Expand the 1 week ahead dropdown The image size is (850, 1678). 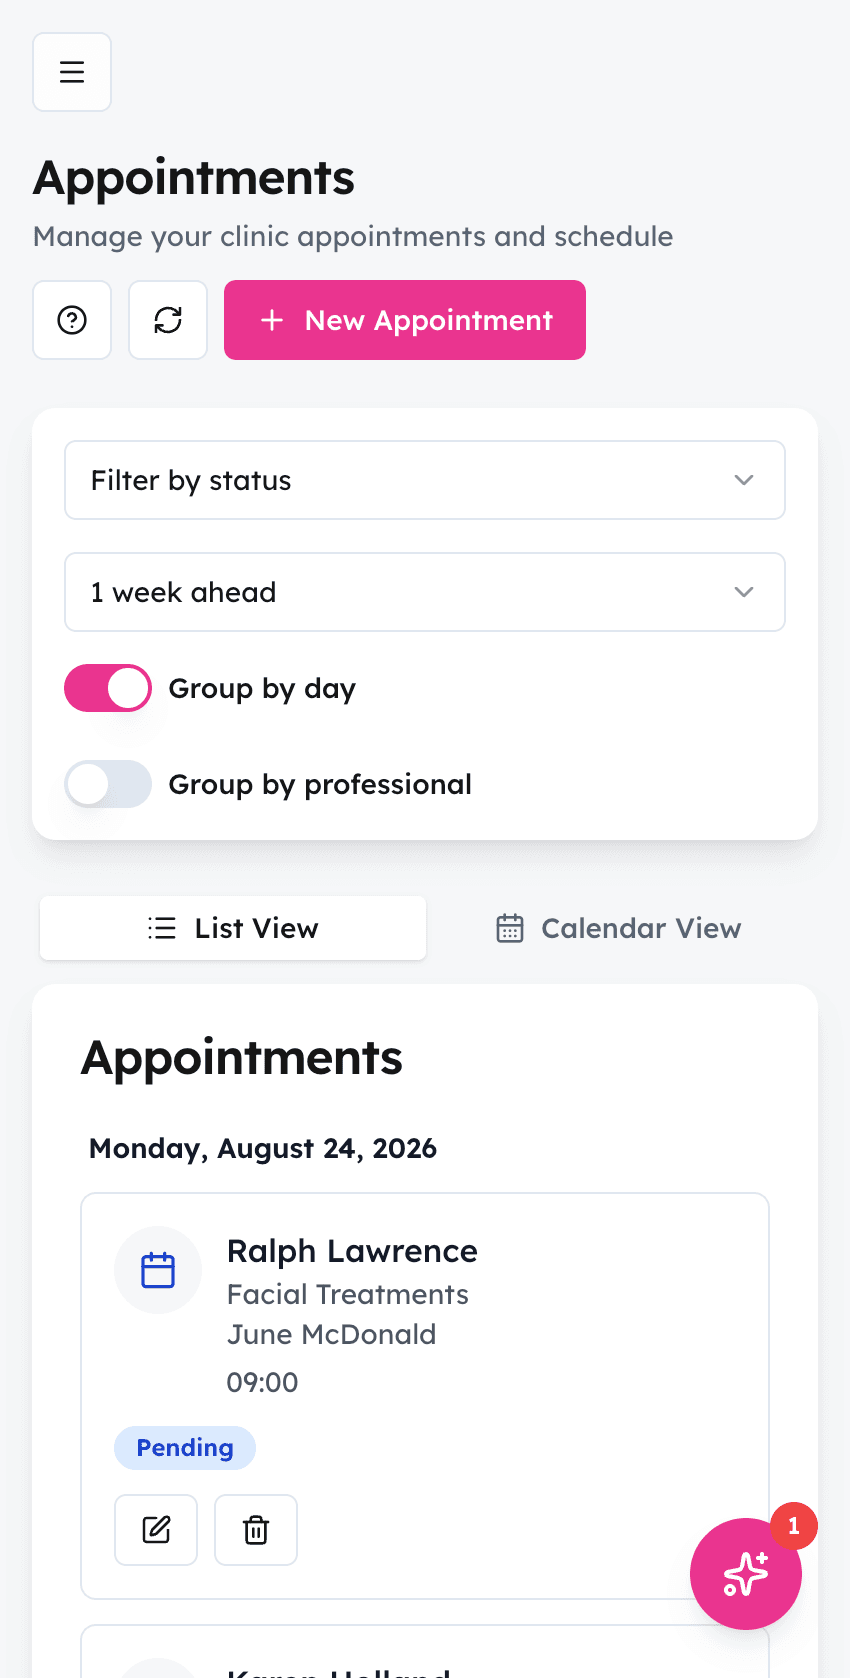point(425,592)
